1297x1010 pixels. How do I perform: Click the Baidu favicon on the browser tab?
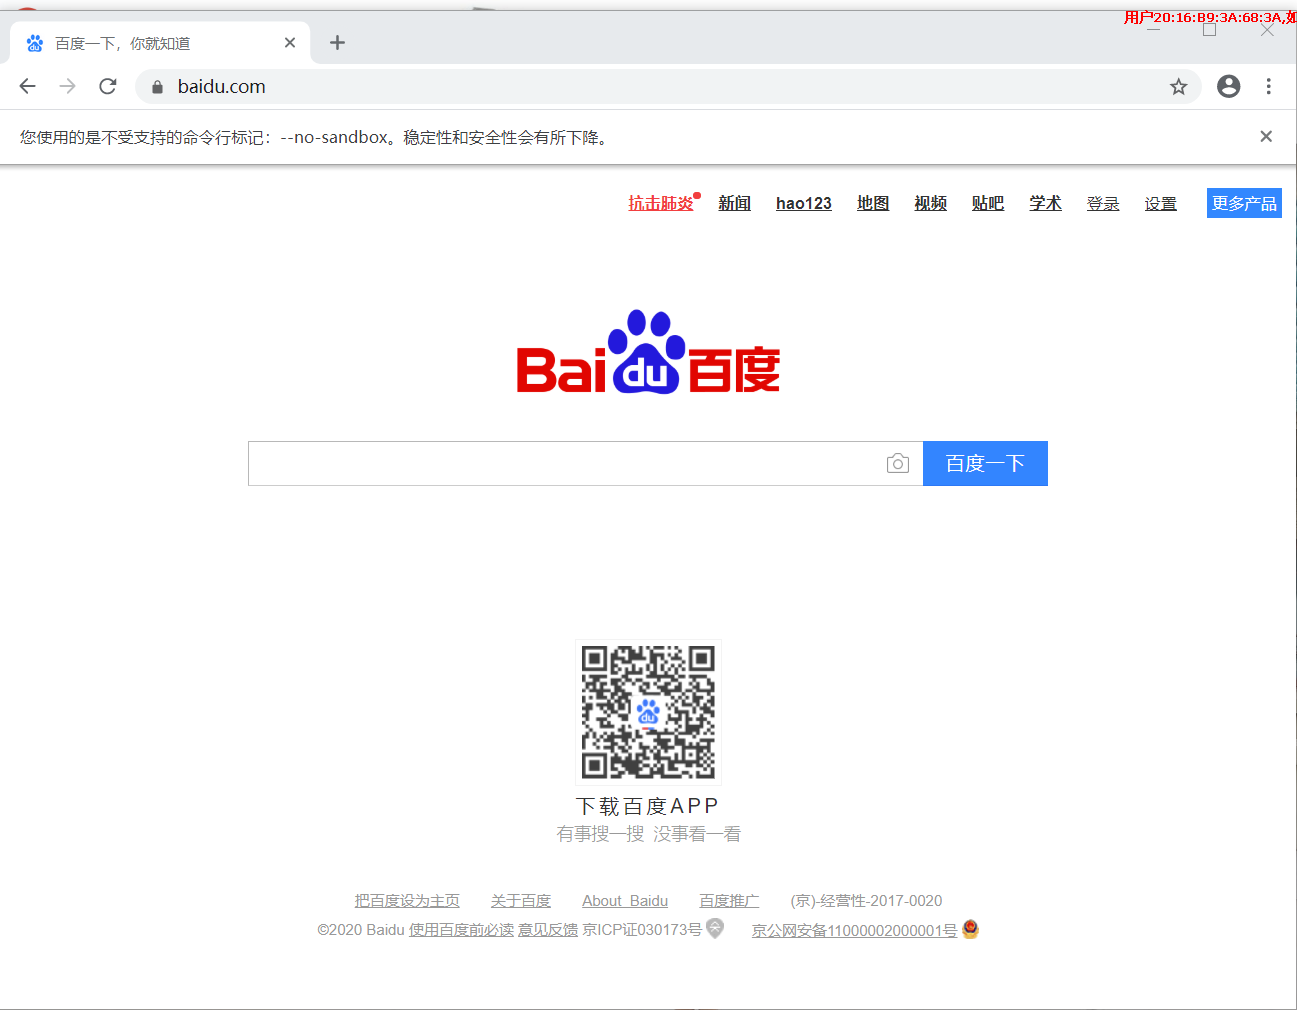click(33, 42)
